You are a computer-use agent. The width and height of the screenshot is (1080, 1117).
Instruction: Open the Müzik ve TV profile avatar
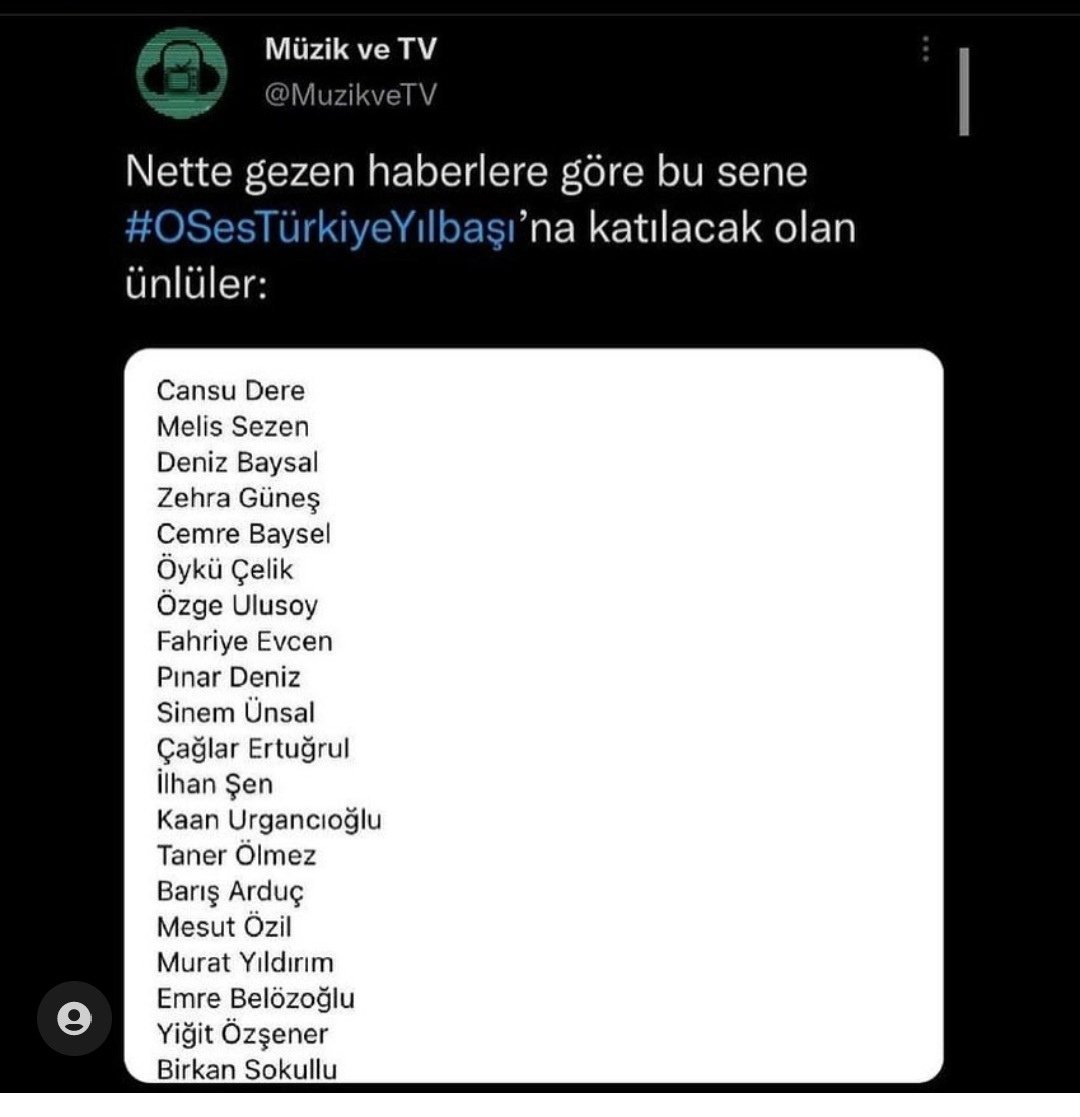point(181,73)
